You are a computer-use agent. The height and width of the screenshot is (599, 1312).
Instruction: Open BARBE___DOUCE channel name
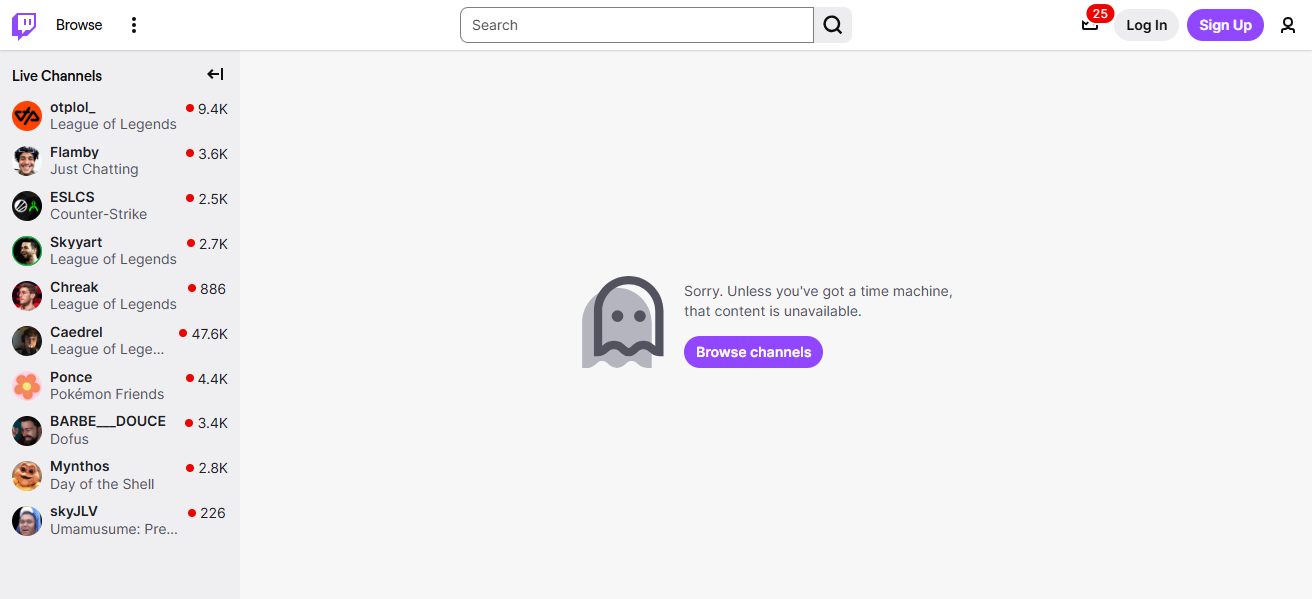pos(108,421)
